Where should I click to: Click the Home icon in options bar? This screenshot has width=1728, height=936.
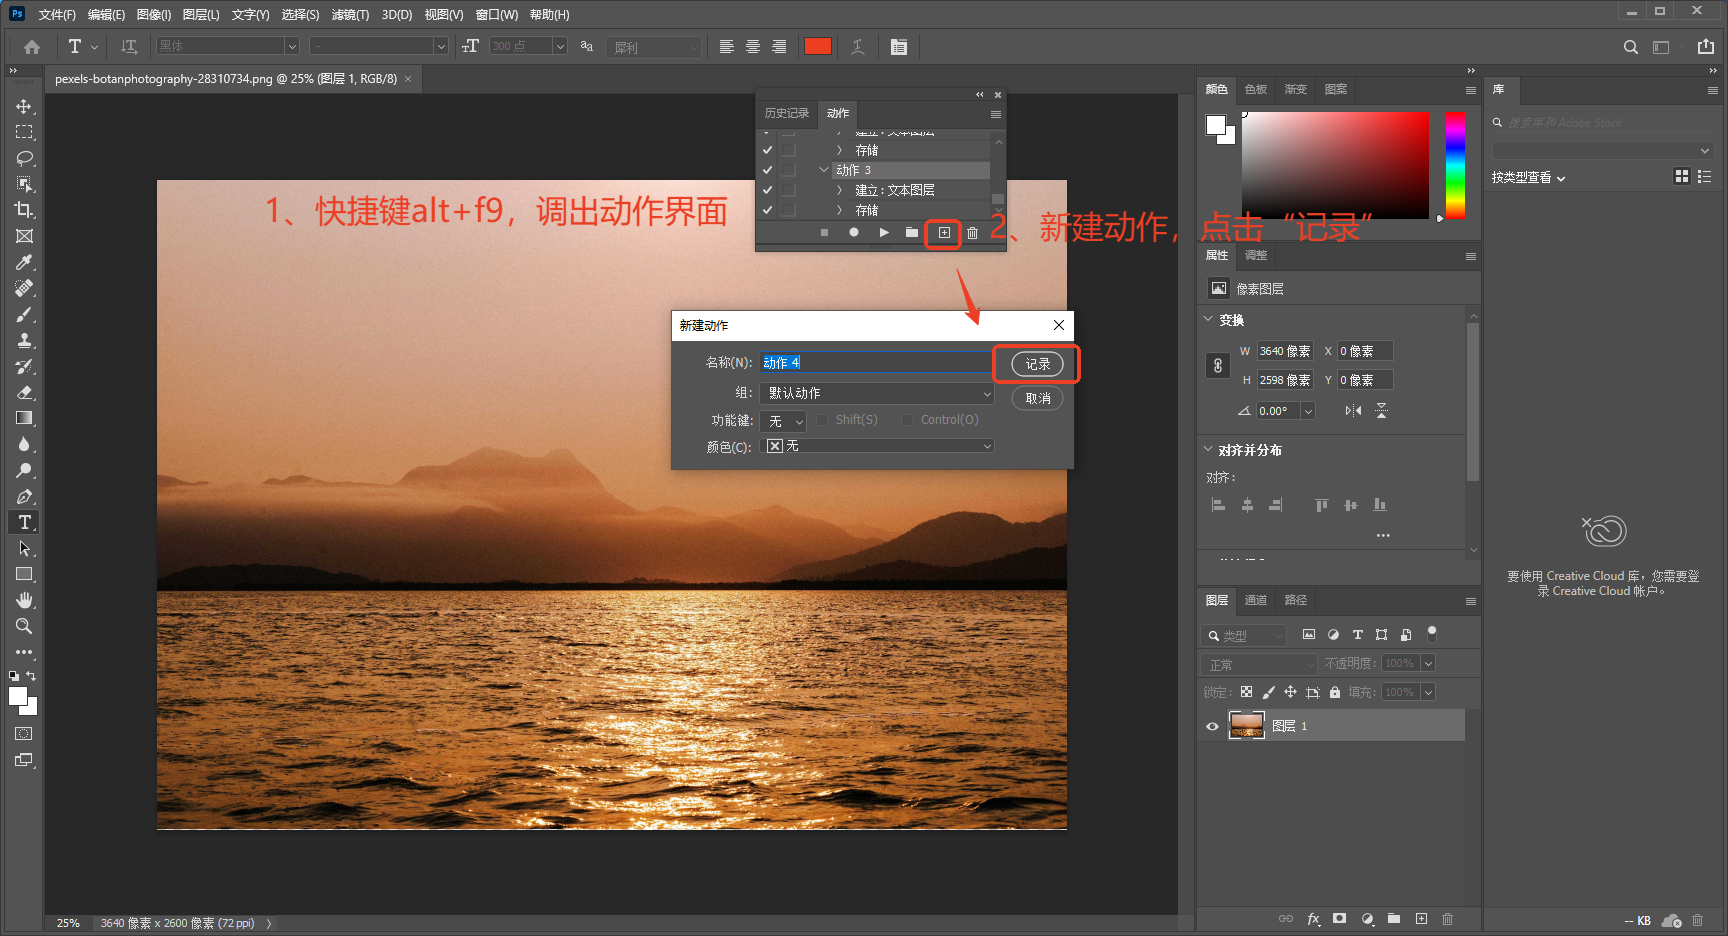[x=32, y=47]
